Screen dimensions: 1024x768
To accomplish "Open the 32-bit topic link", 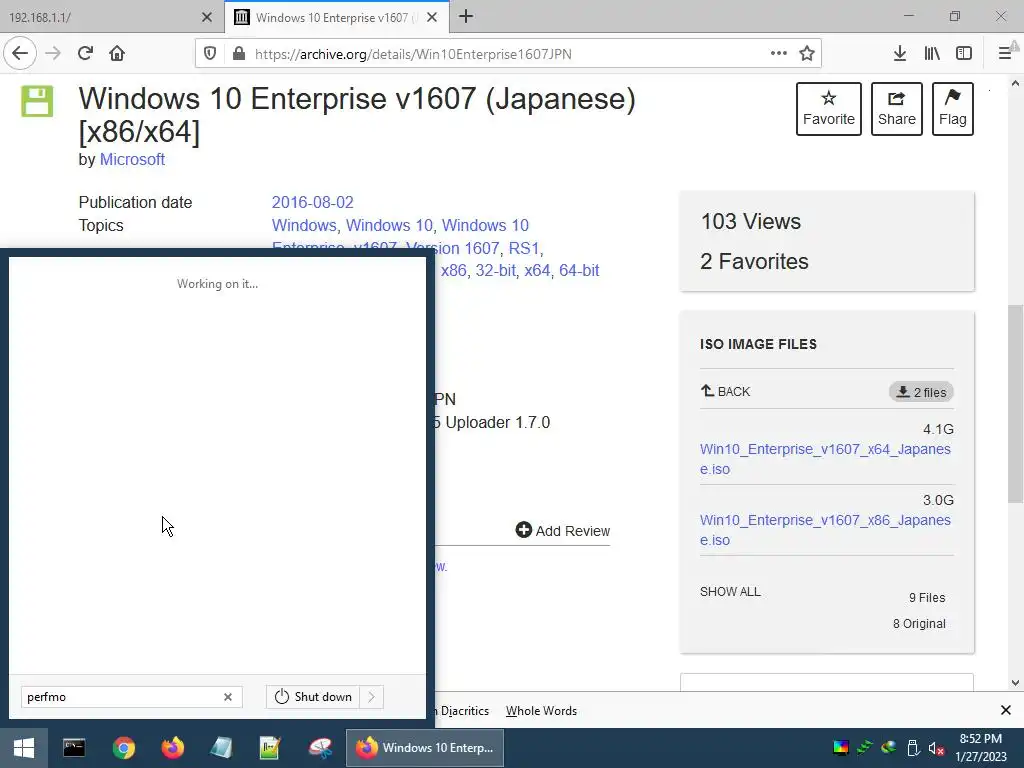I will (x=495, y=270).
